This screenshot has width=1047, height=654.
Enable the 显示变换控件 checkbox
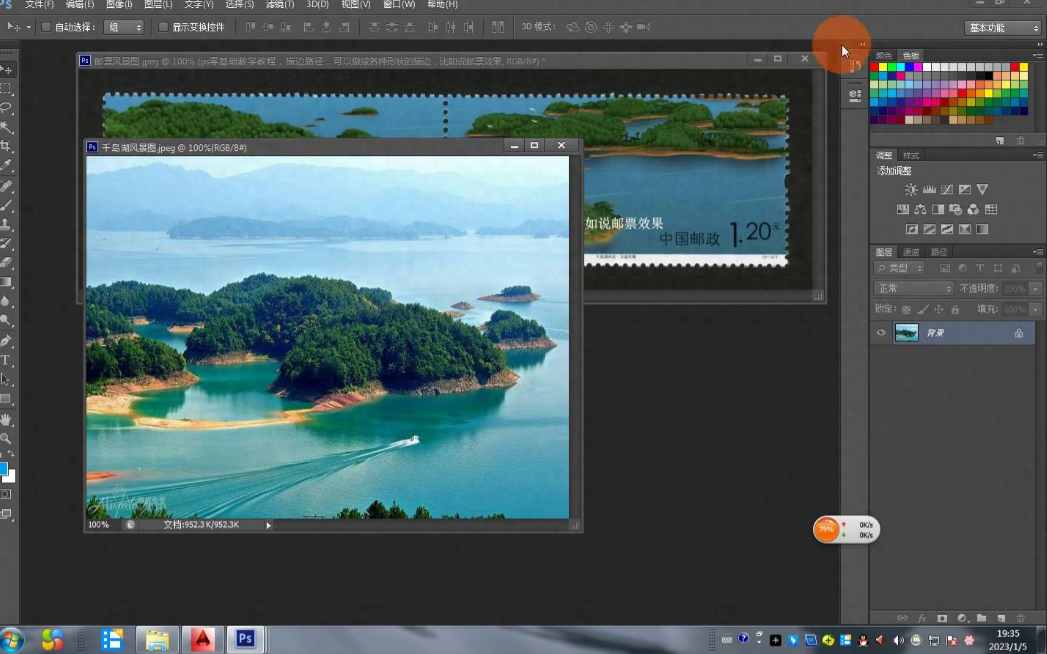[163, 27]
